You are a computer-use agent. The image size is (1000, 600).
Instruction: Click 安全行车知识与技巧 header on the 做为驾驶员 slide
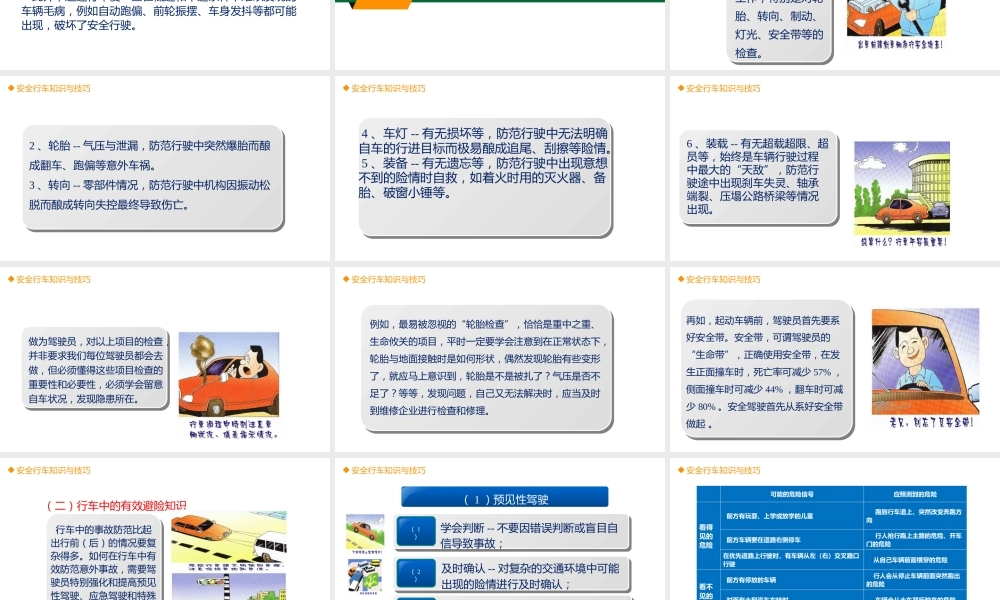(54, 279)
